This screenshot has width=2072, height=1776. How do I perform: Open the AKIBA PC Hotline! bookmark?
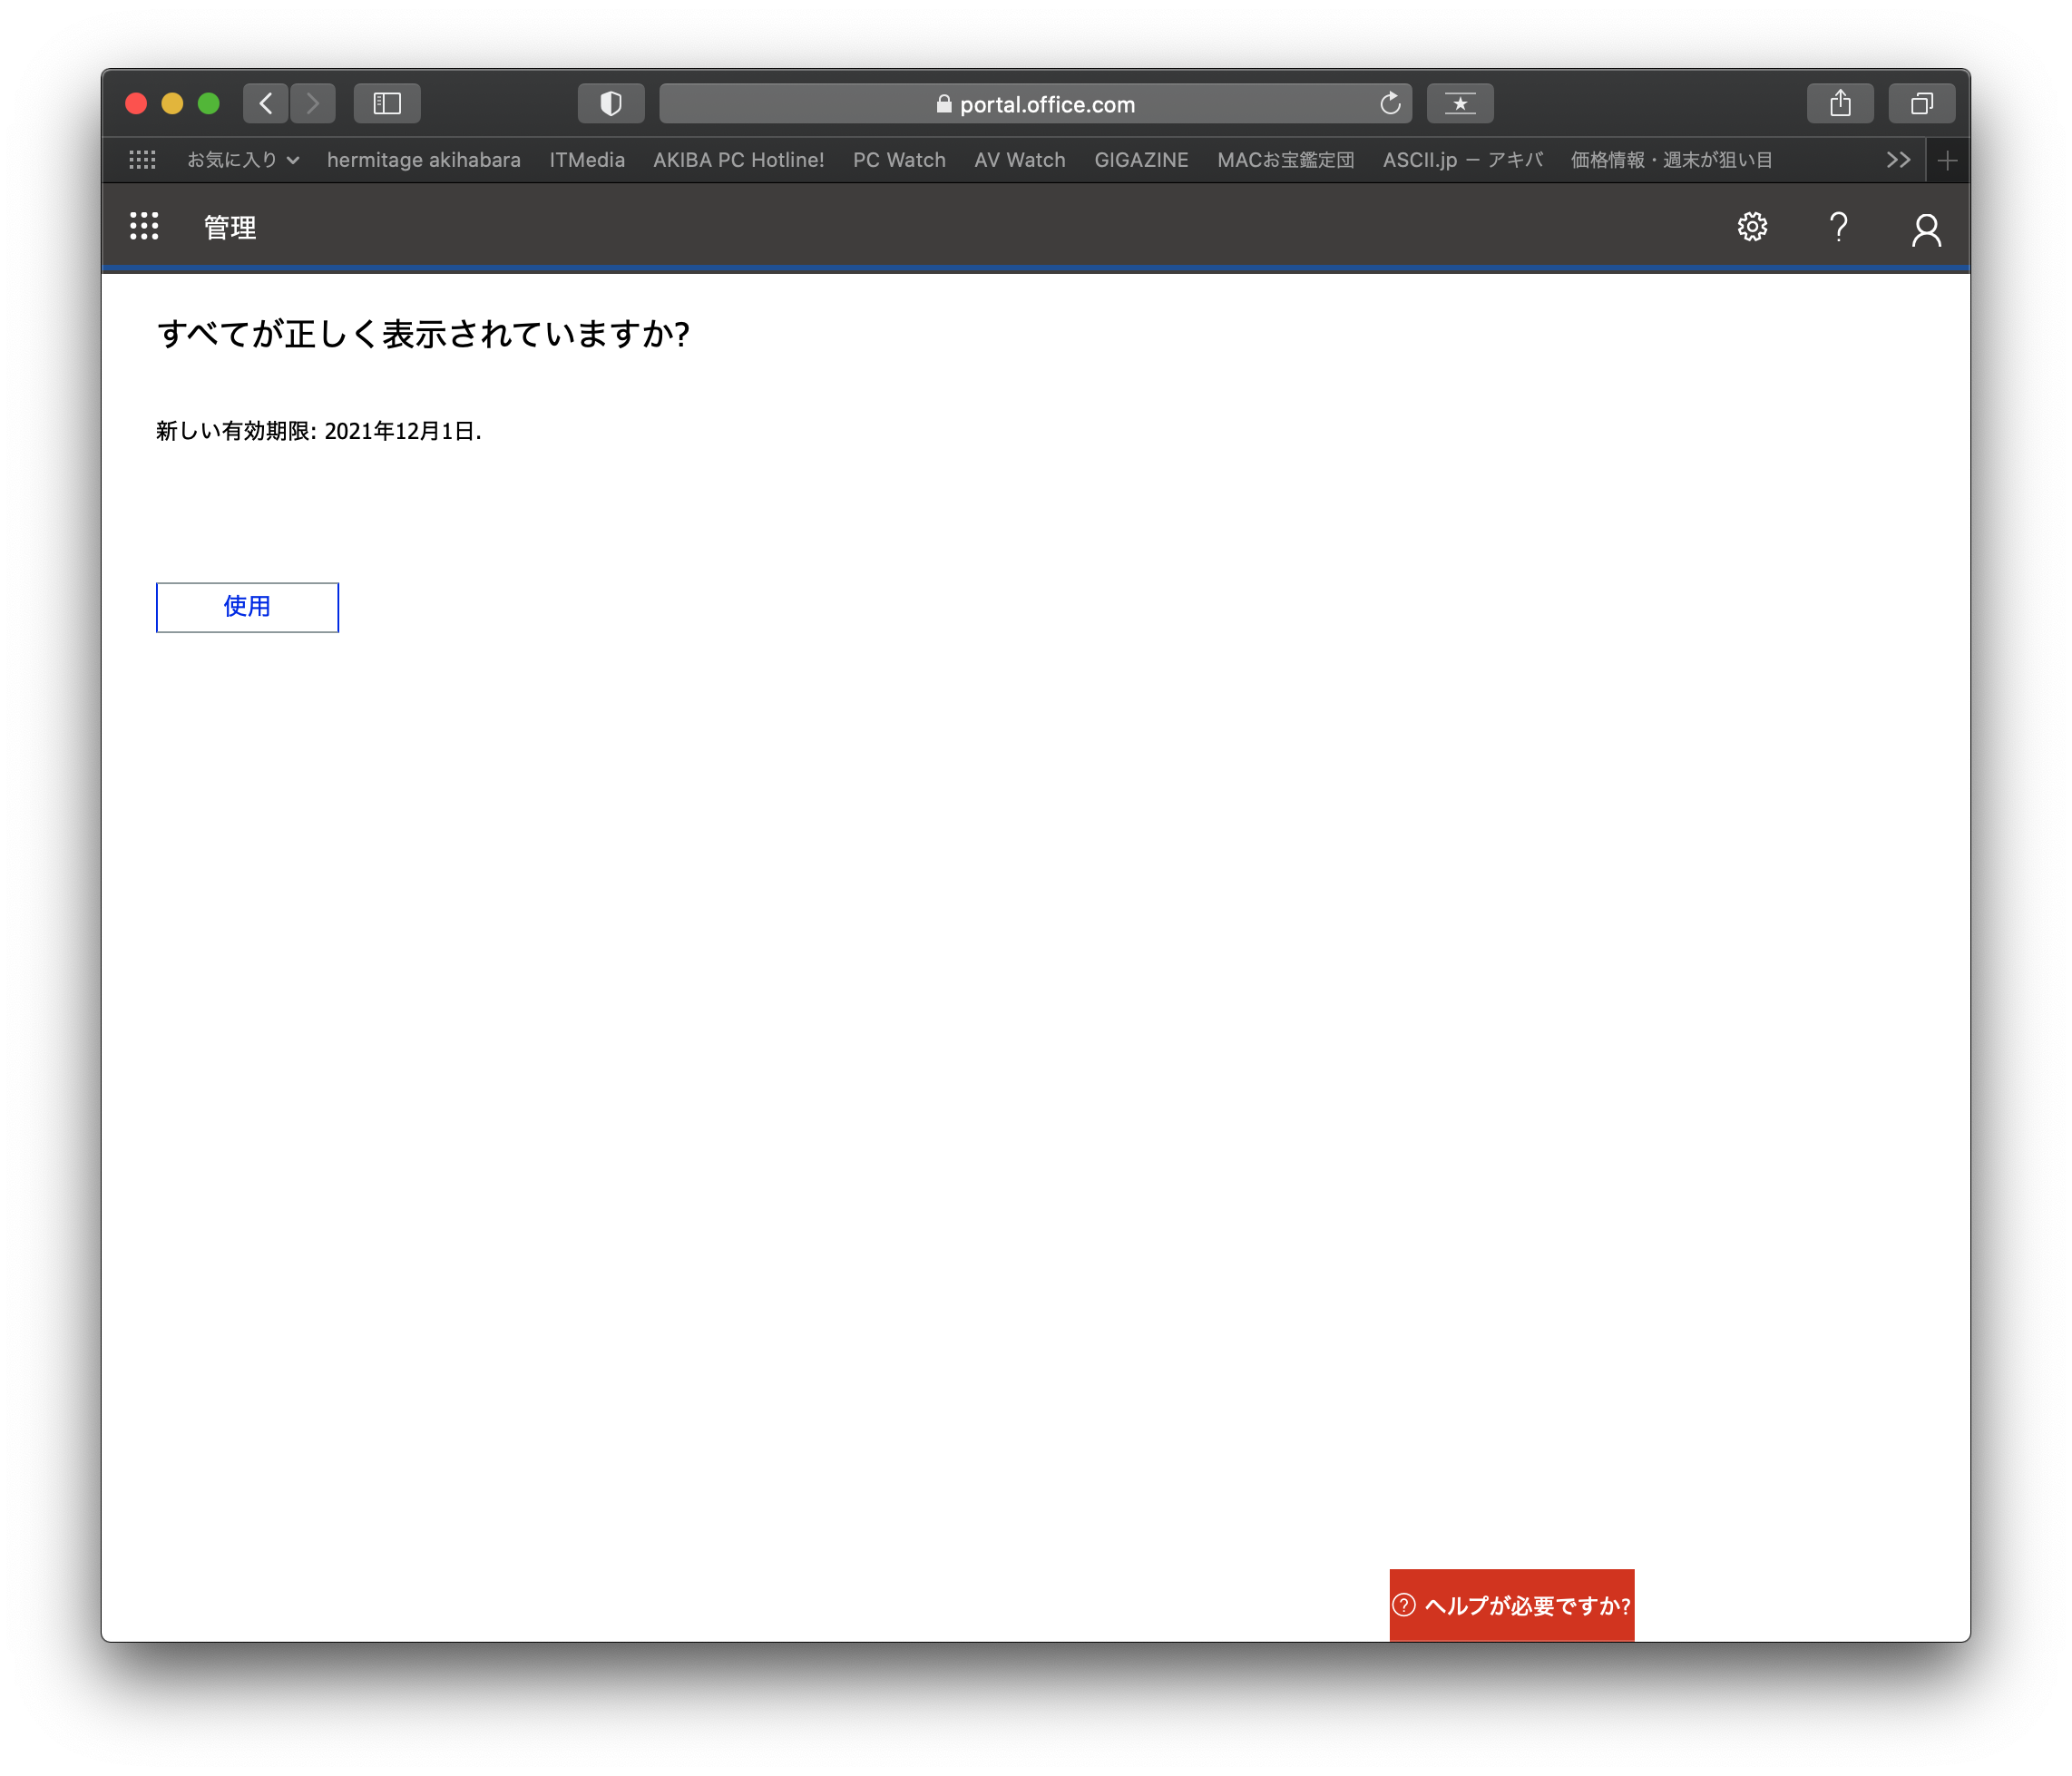(x=739, y=160)
